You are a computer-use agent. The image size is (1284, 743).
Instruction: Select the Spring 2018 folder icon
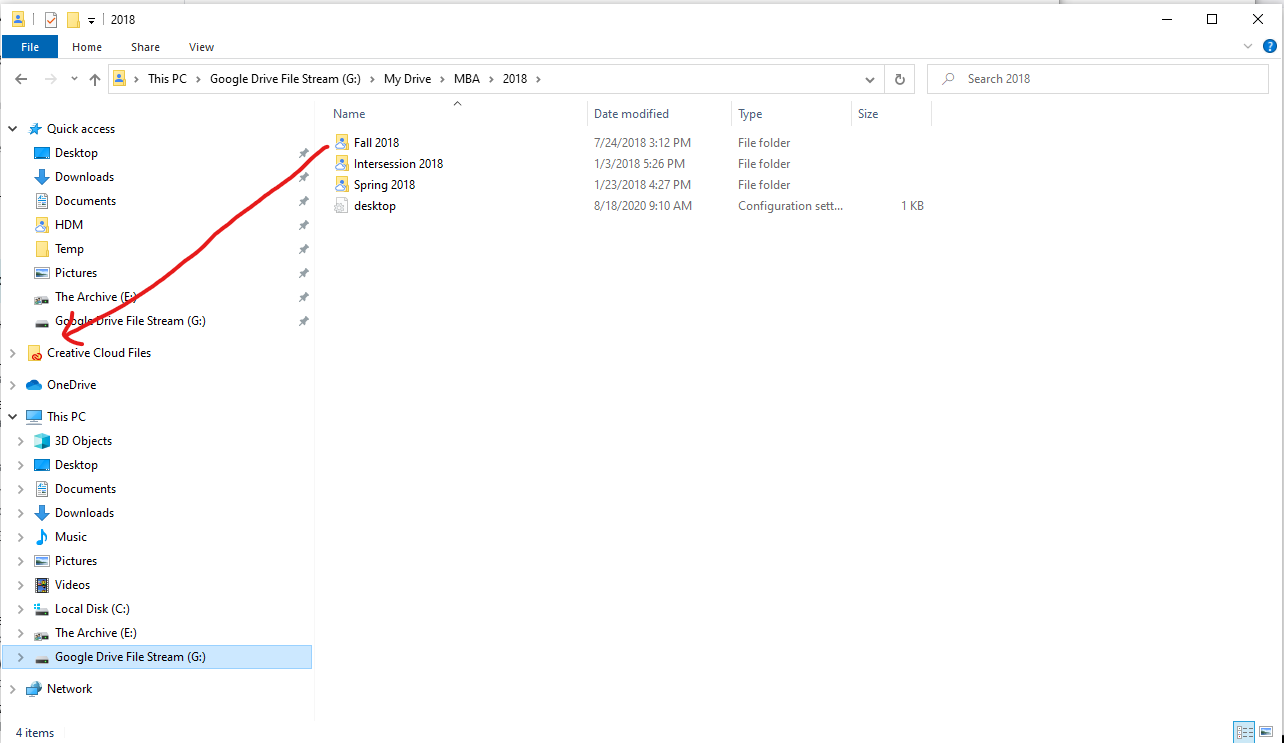(x=341, y=185)
